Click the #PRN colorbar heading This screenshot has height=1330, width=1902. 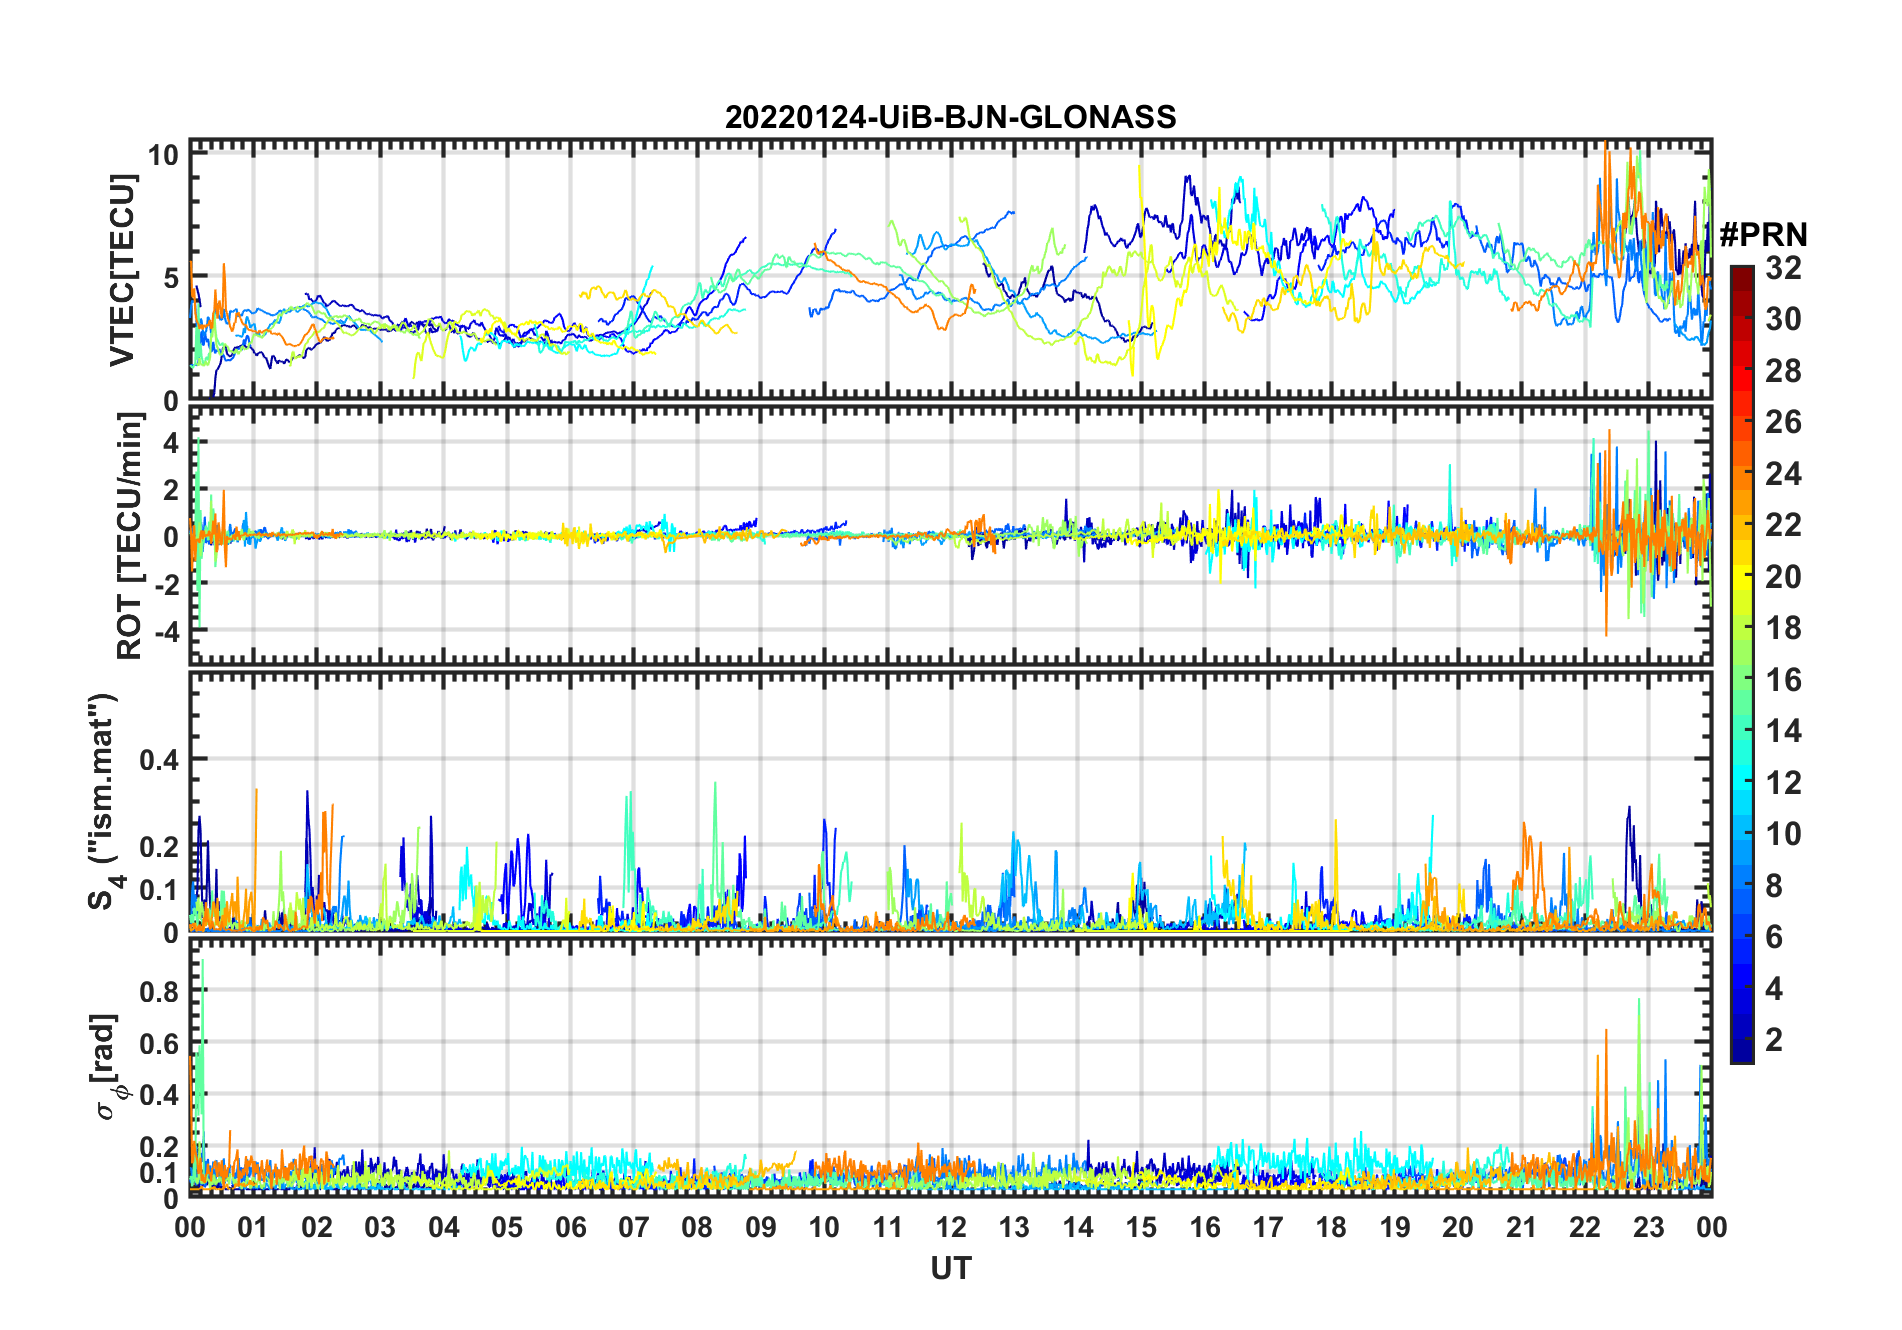(x=1763, y=235)
